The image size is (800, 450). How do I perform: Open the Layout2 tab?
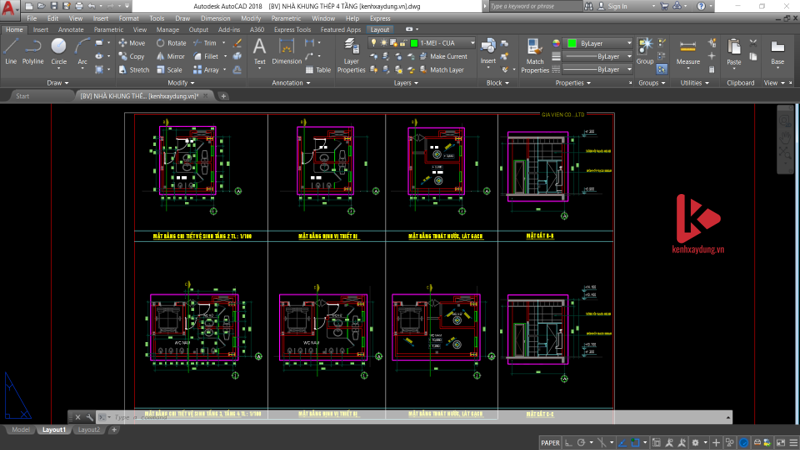click(90, 430)
